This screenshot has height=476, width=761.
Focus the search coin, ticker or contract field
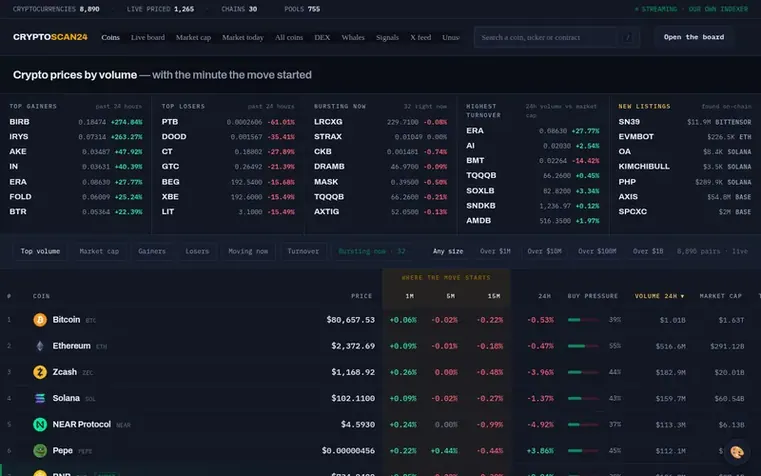click(557, 37)
